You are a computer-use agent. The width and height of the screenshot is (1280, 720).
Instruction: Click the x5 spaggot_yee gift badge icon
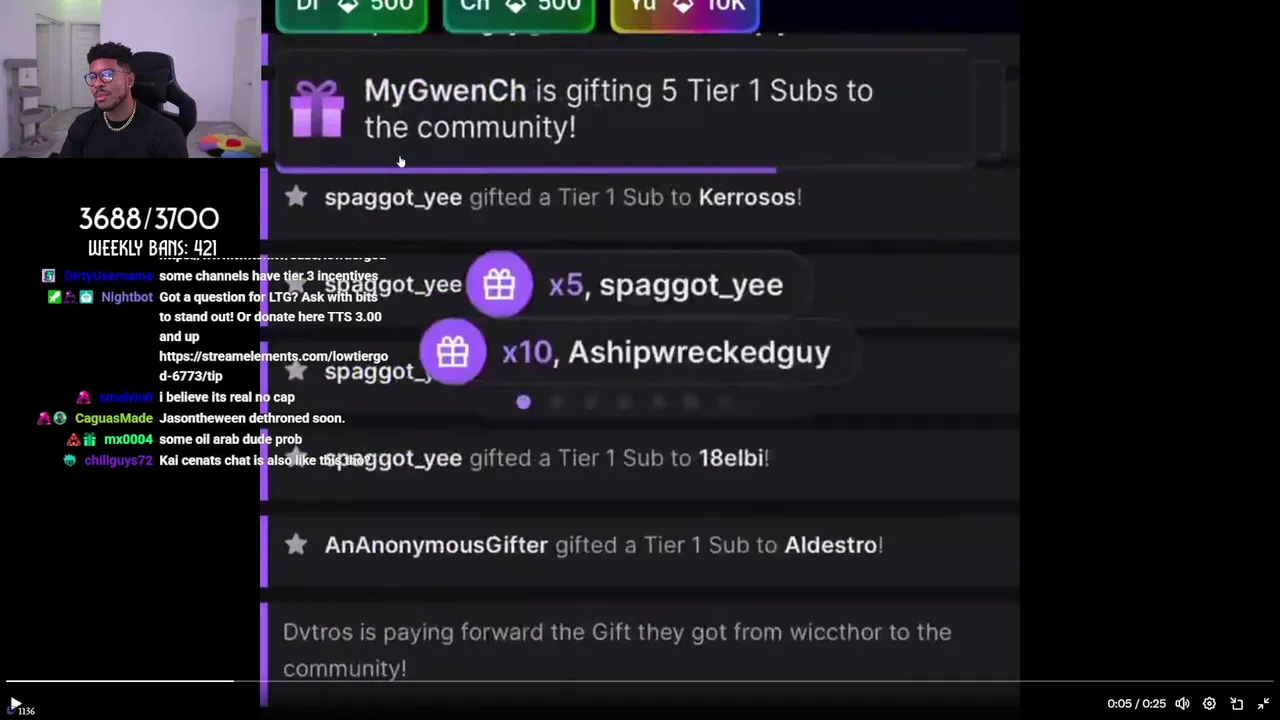click(x=499, y=285)
